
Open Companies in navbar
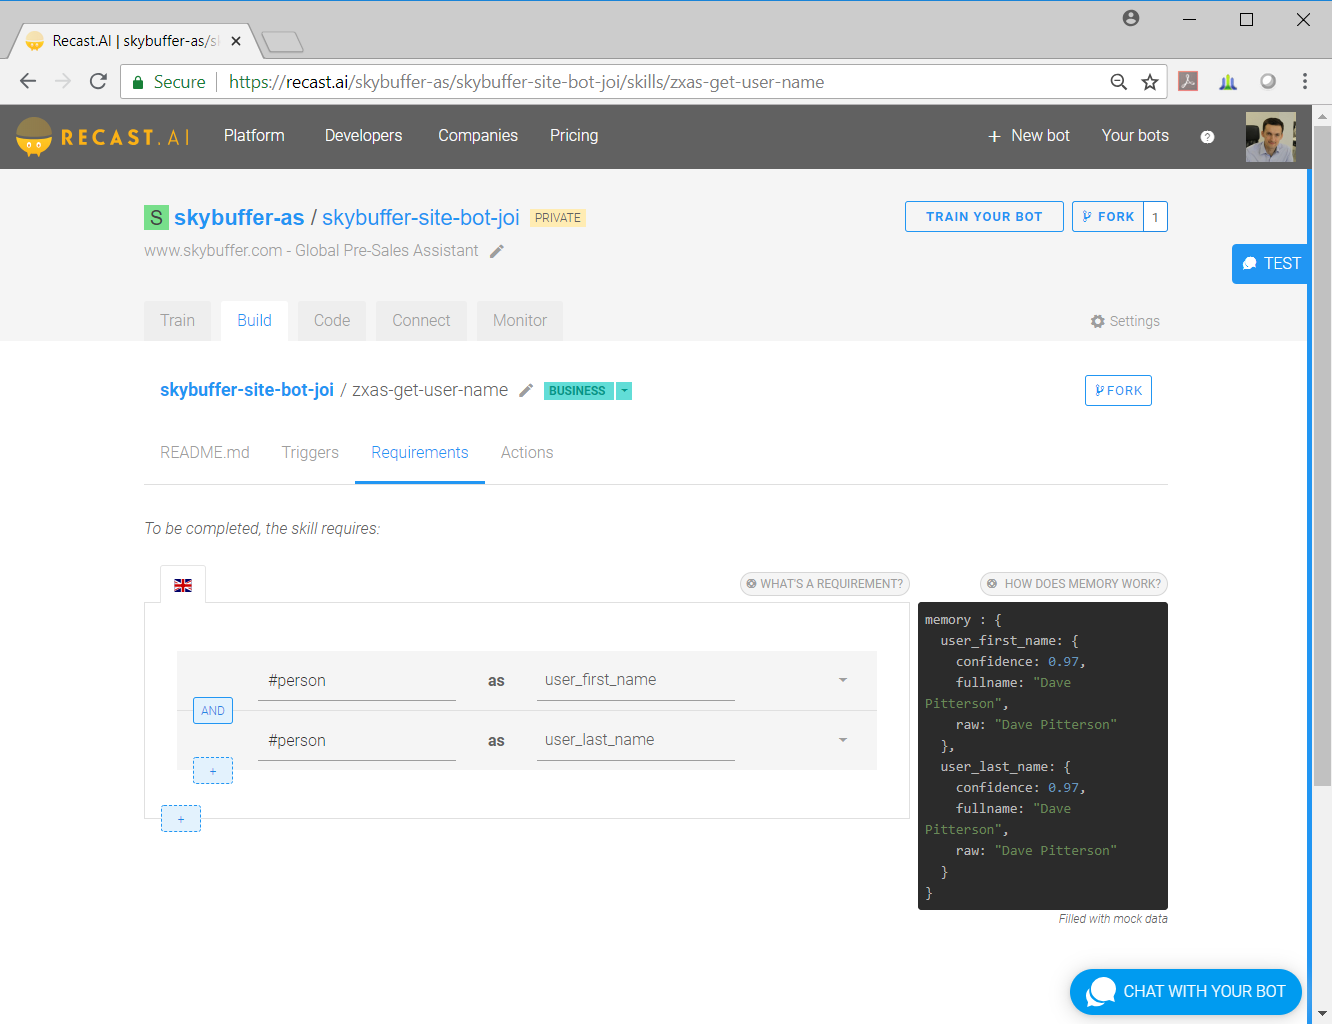click(x=478, y=136)
